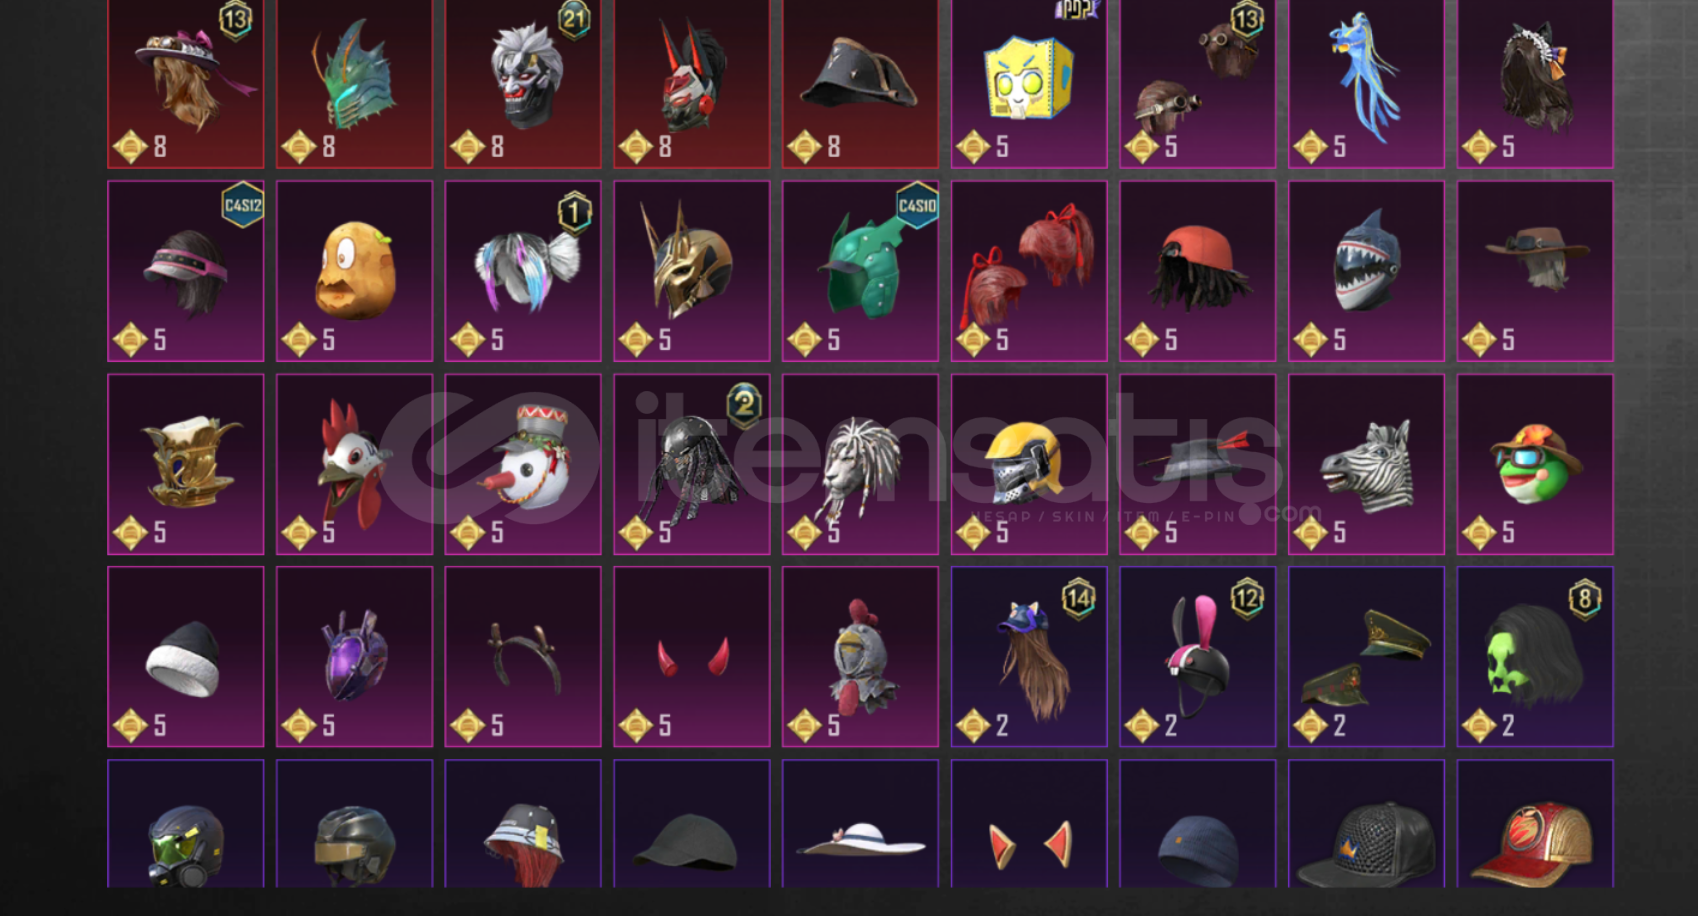Viewport: 1698px width, 916px height.
Task: Select the red devil horns item
Action: click(692, 657)
